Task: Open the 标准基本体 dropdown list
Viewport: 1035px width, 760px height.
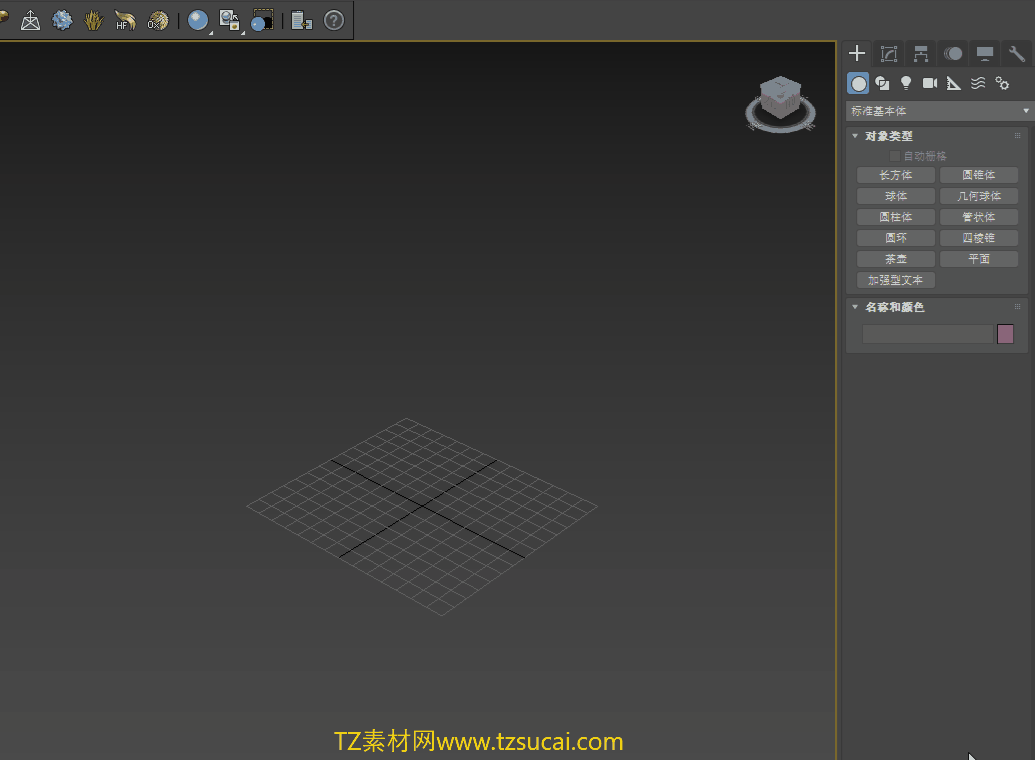Action: coord(938,111)
